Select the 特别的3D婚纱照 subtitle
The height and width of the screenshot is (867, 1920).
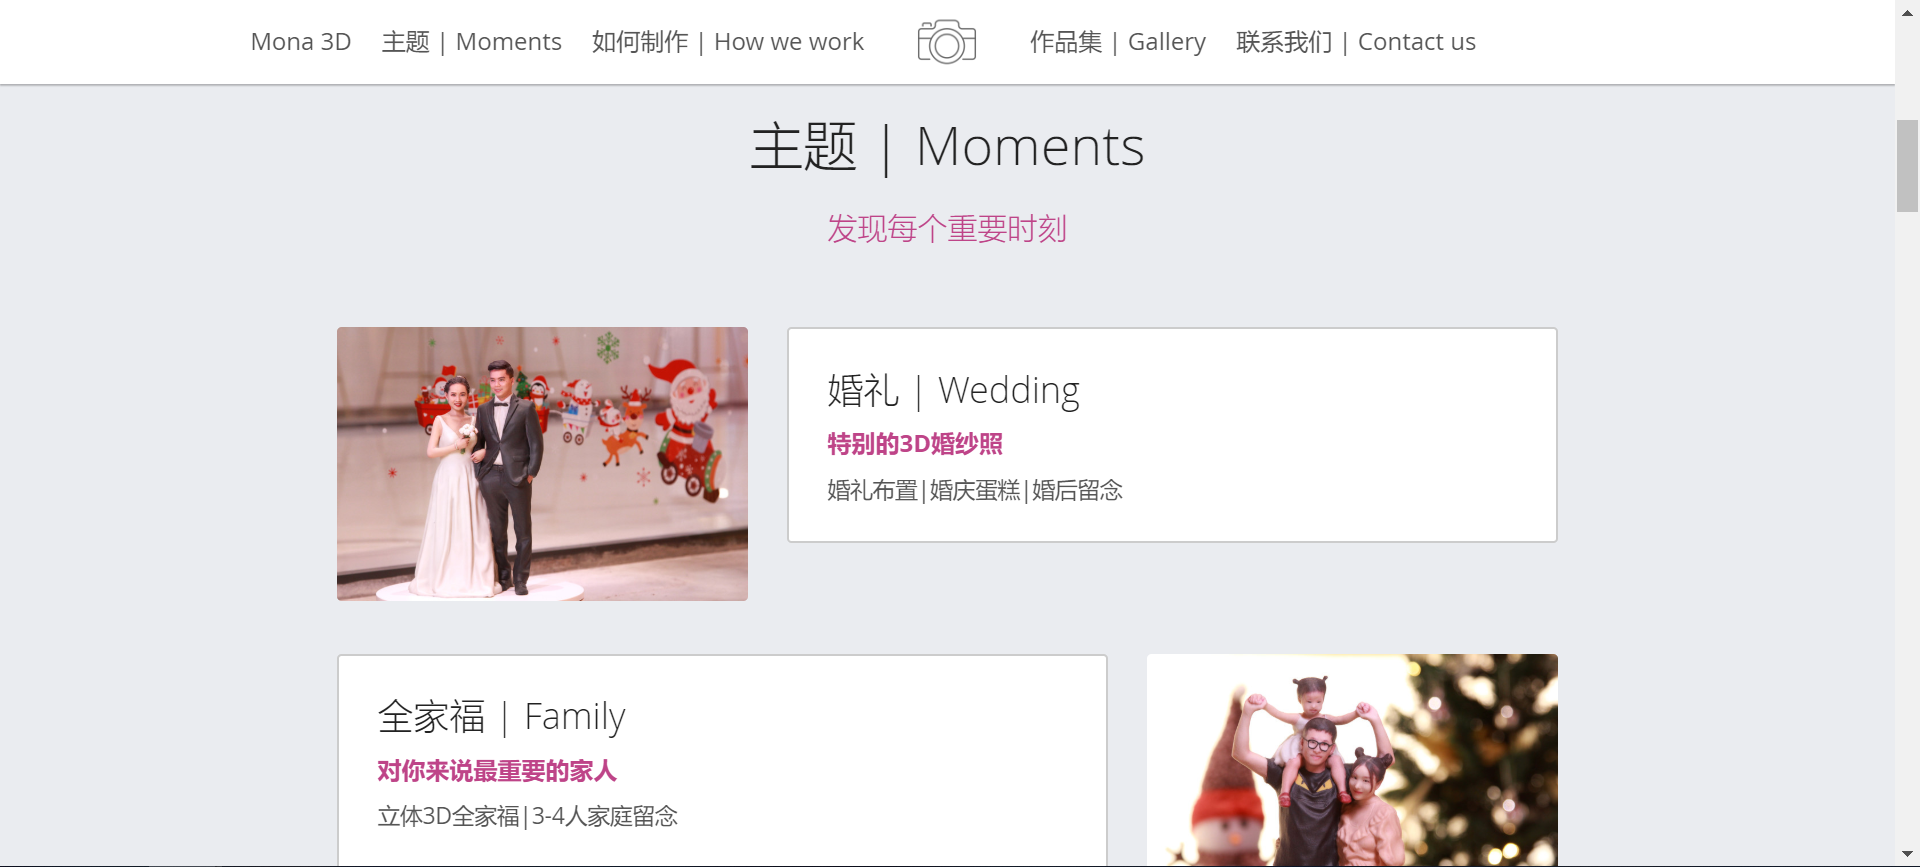pyautogui.click(x=915, y=444)
